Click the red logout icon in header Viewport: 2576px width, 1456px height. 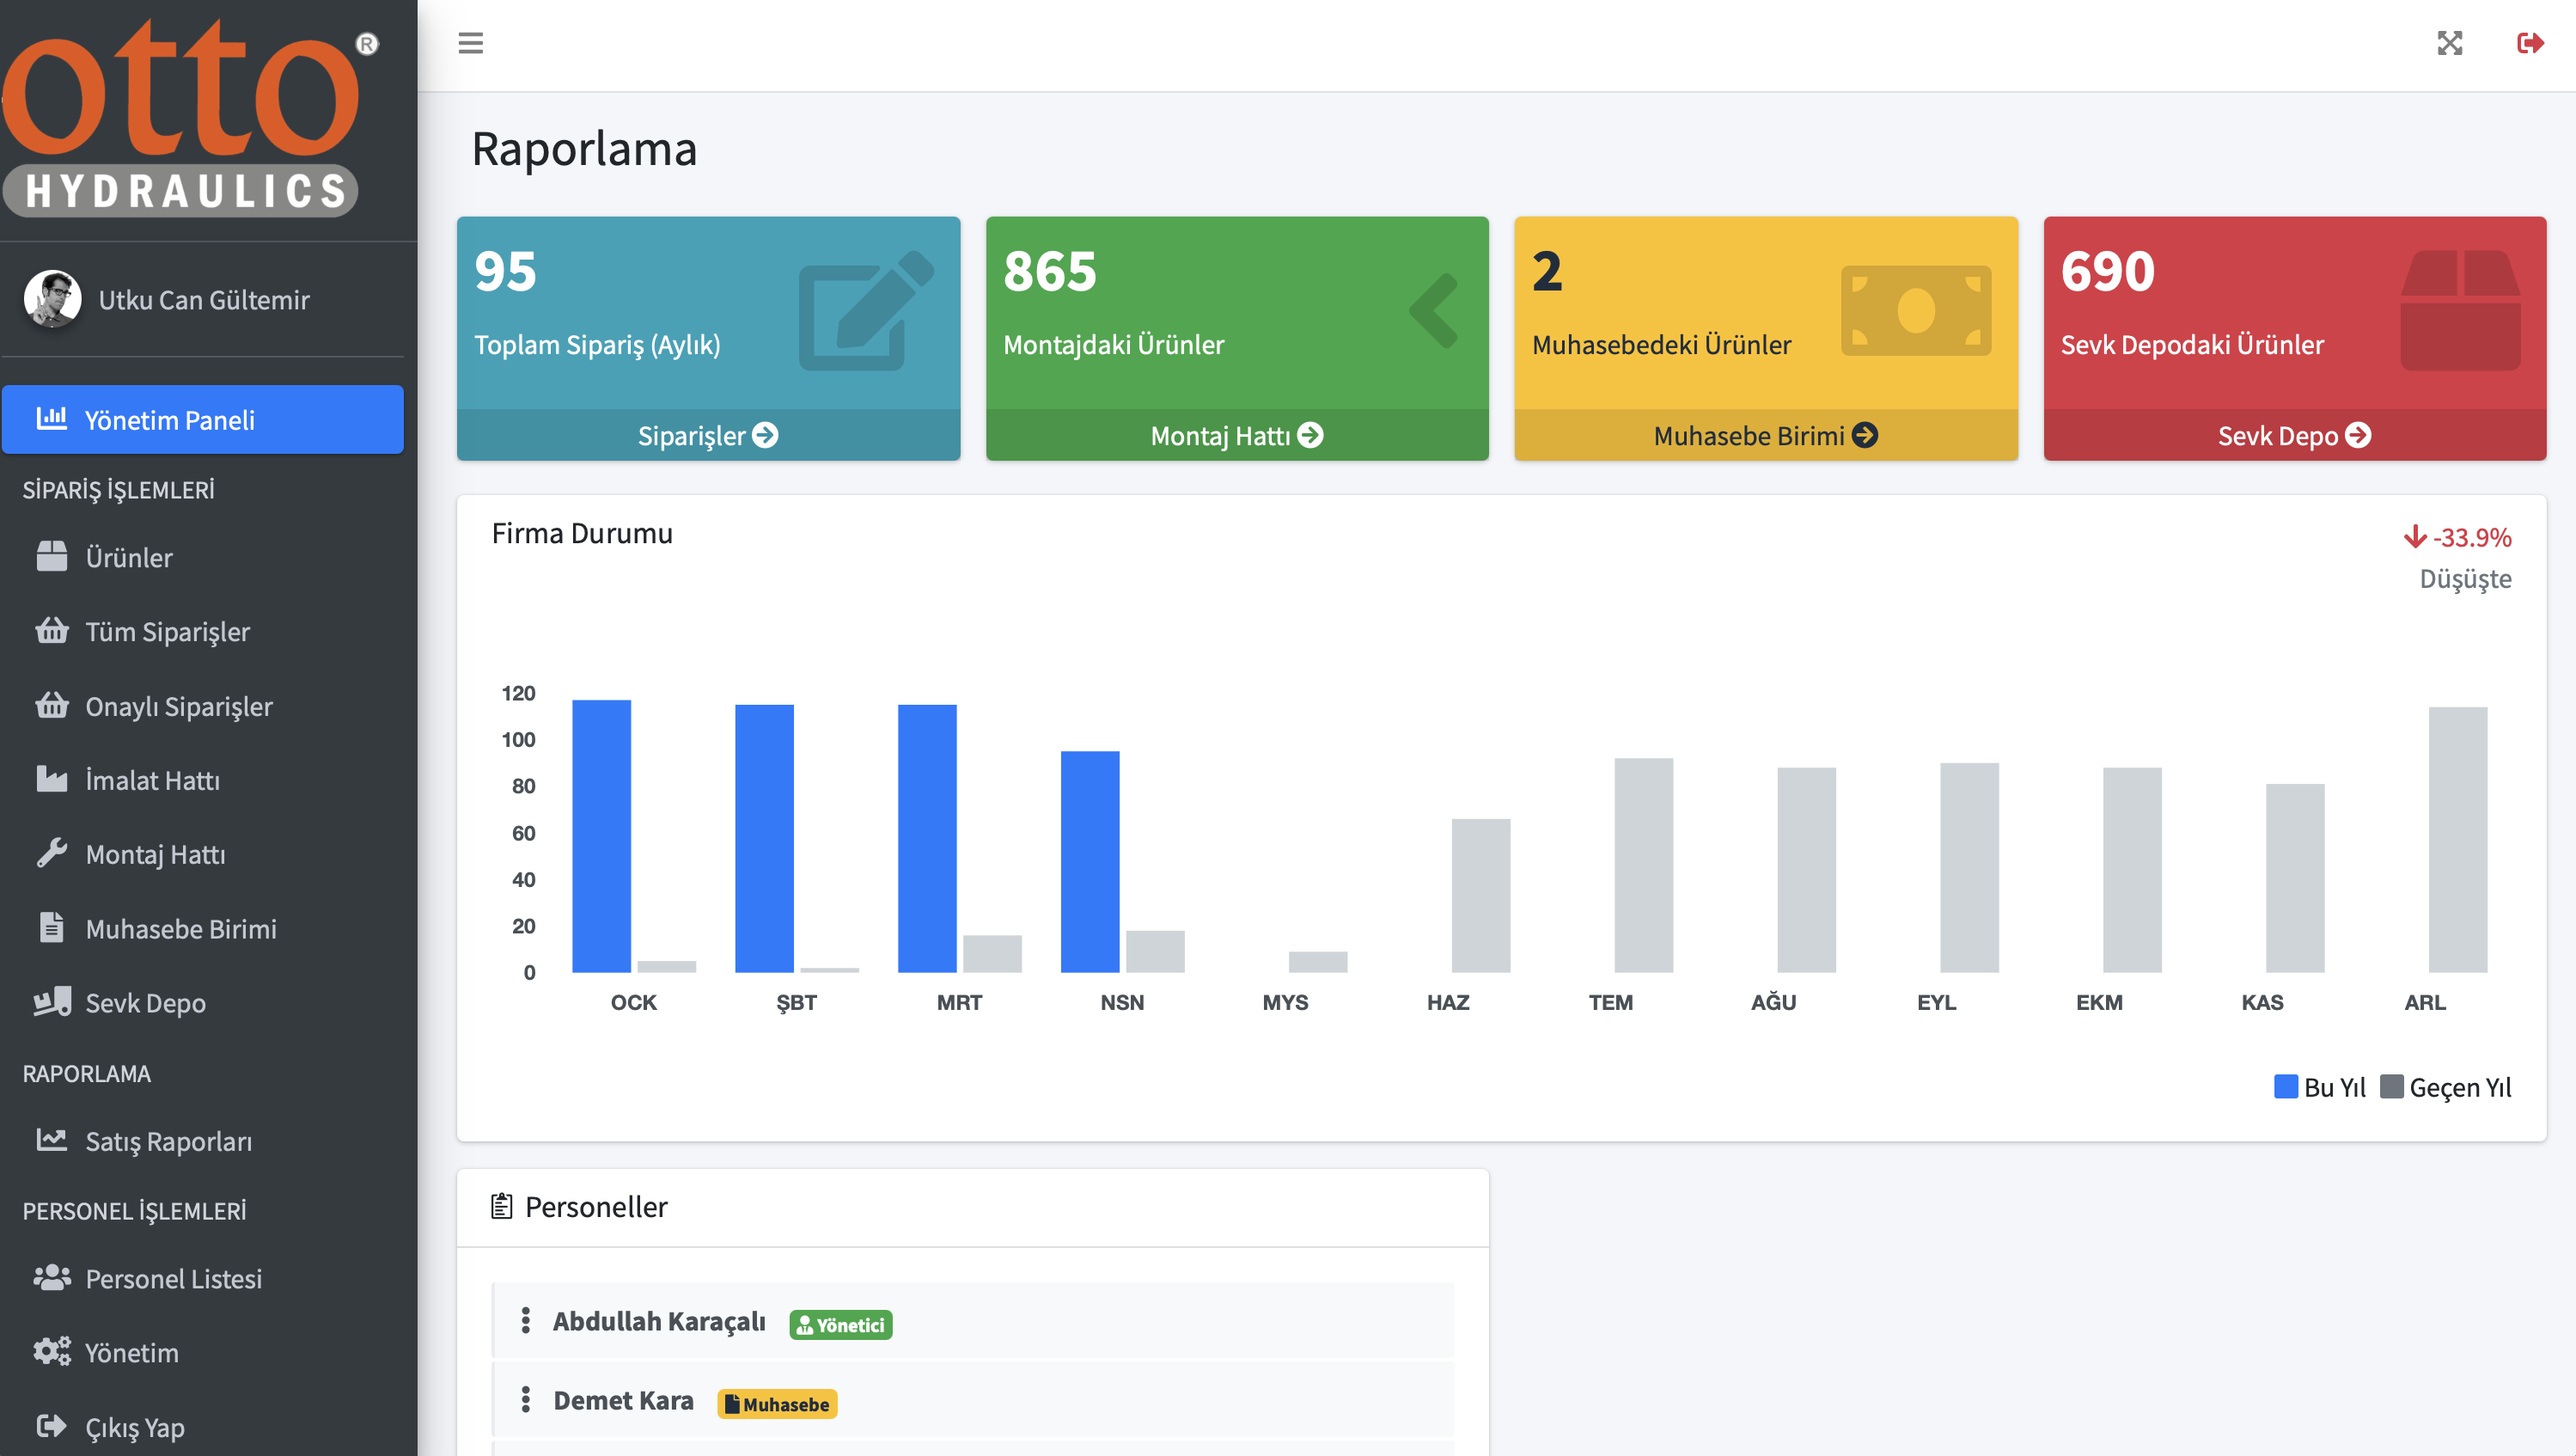[x=2529, y=43]
